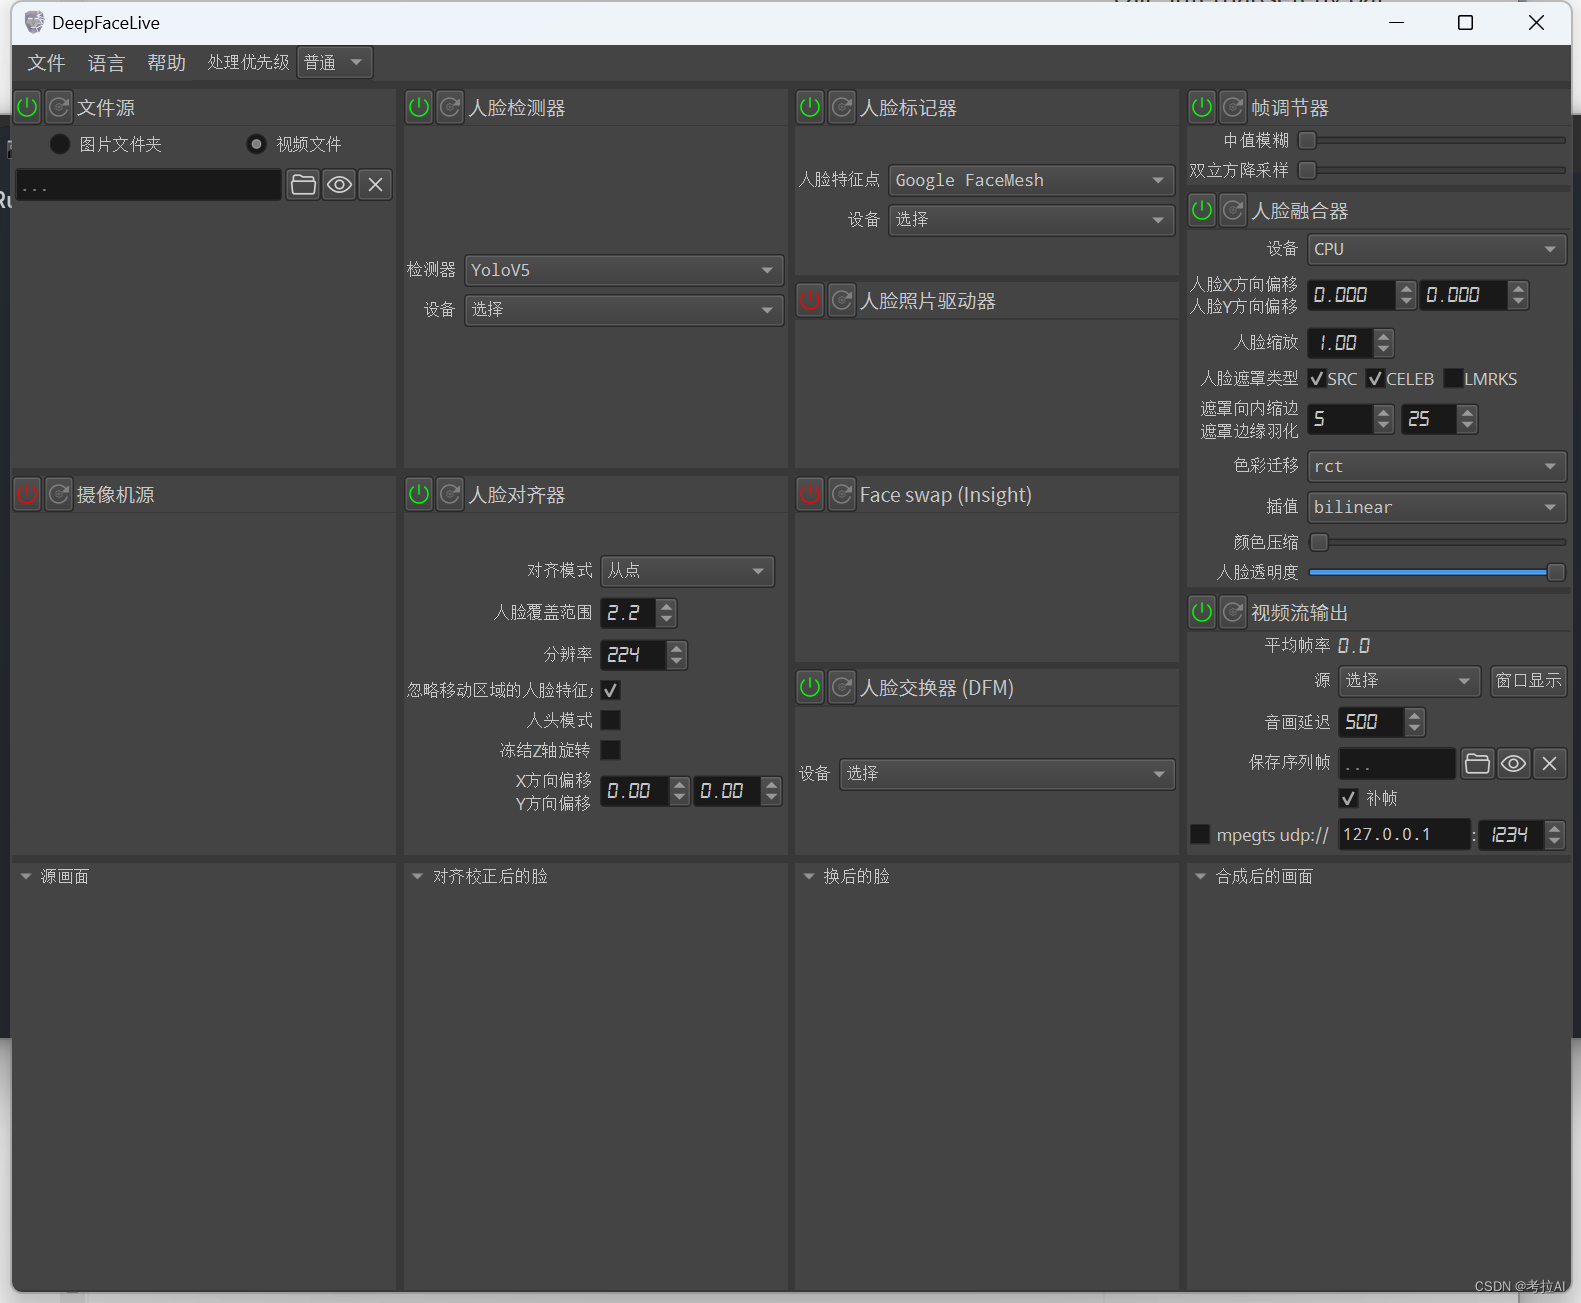Uncheck SRC mask type
The height and width of the screenshot is (1303, 1581).
click(x=1316, y=378)
